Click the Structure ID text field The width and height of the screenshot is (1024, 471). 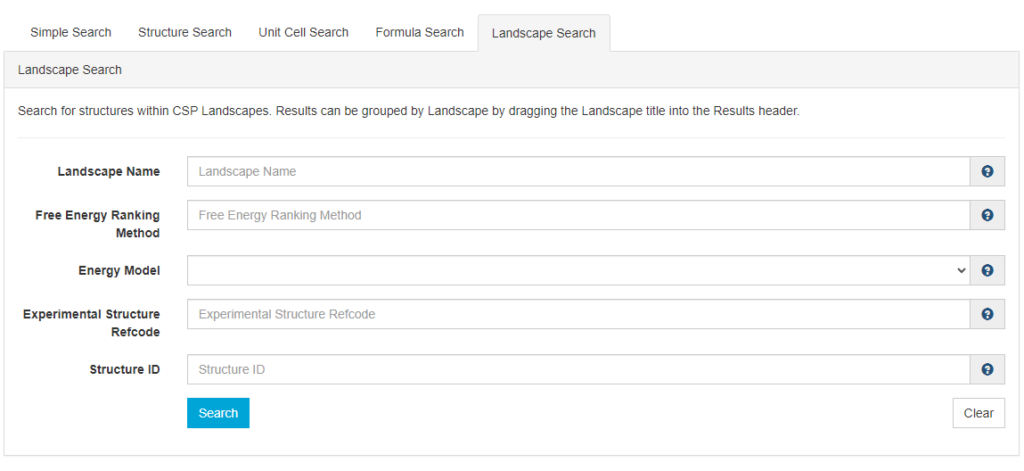pyautogui.click(x=578, y=369)
